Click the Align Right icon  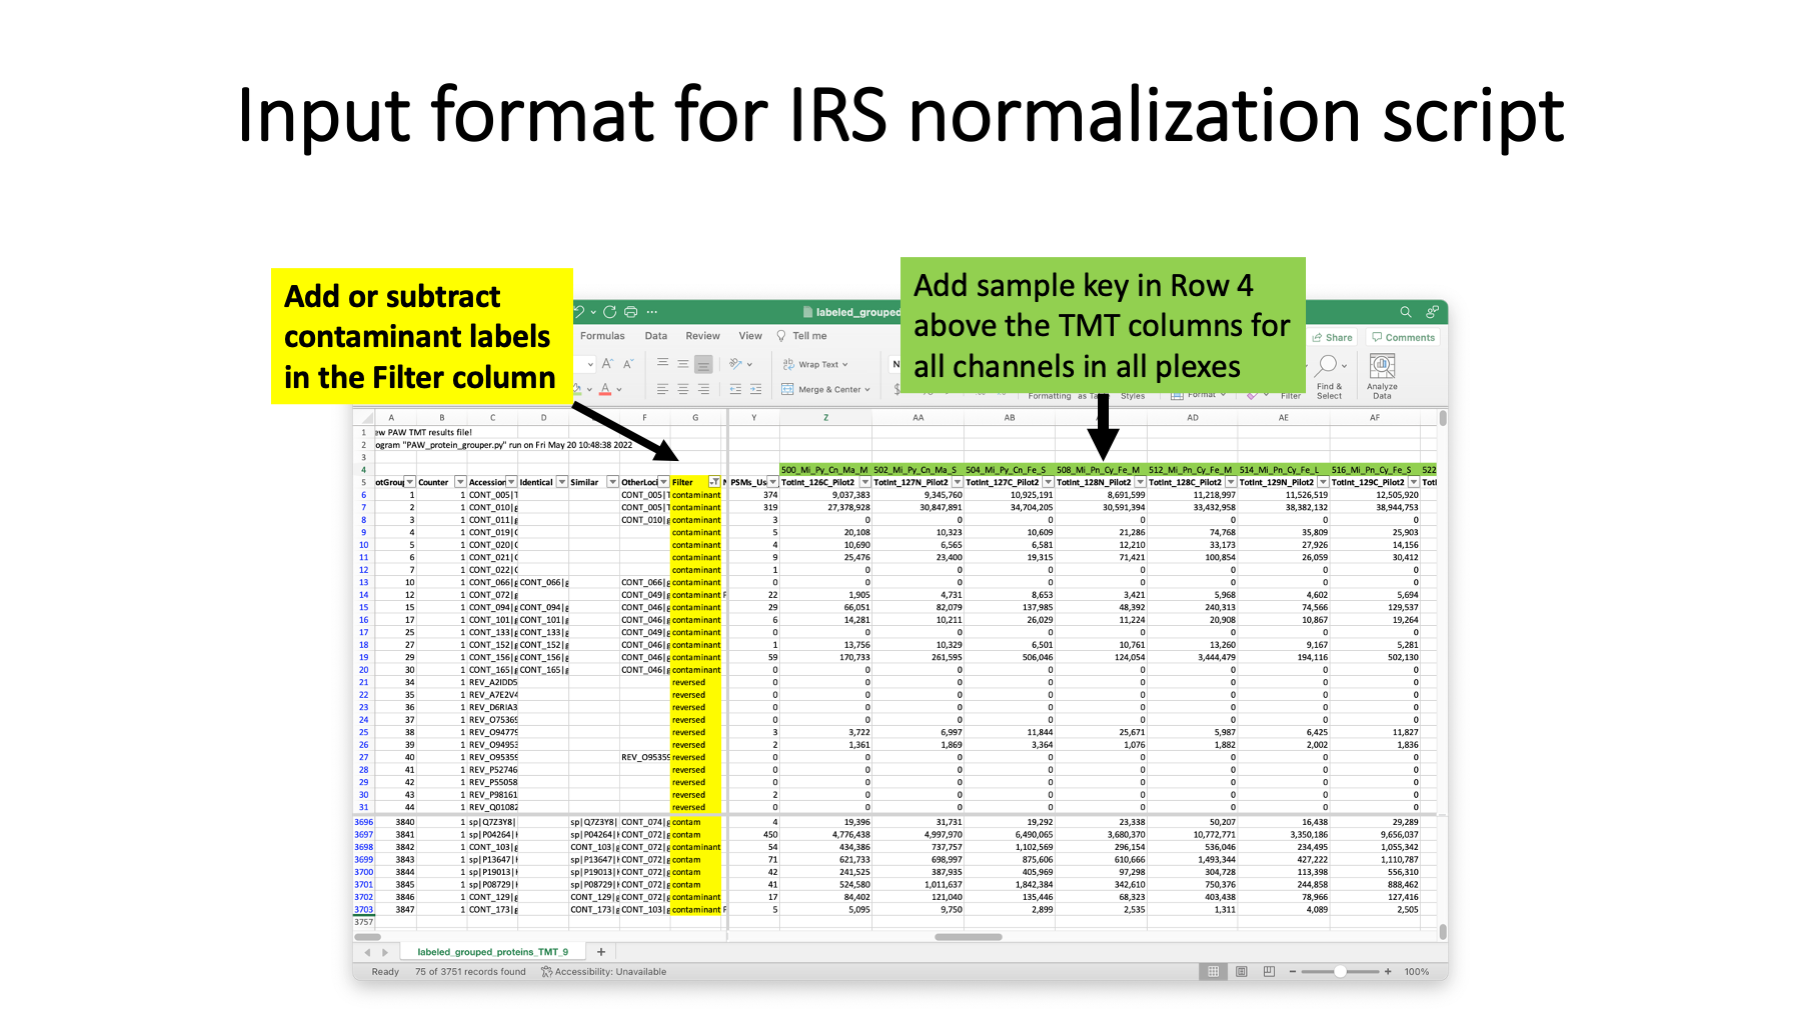point(704,389)
